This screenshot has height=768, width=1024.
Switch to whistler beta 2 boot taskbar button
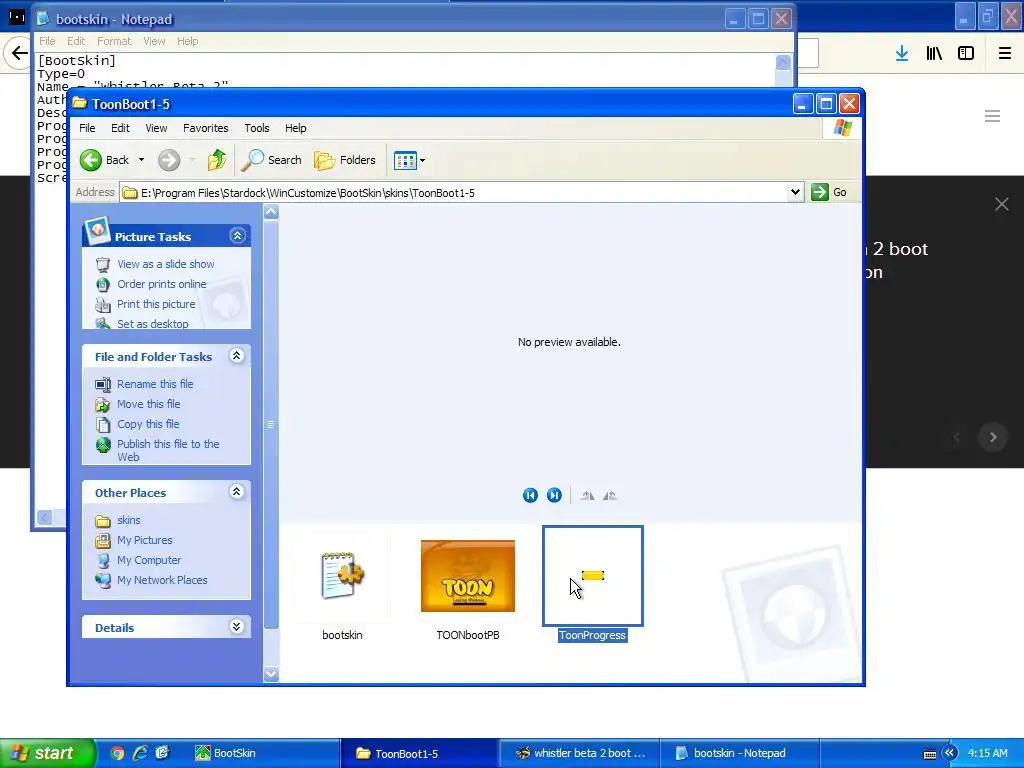(579, 753)
